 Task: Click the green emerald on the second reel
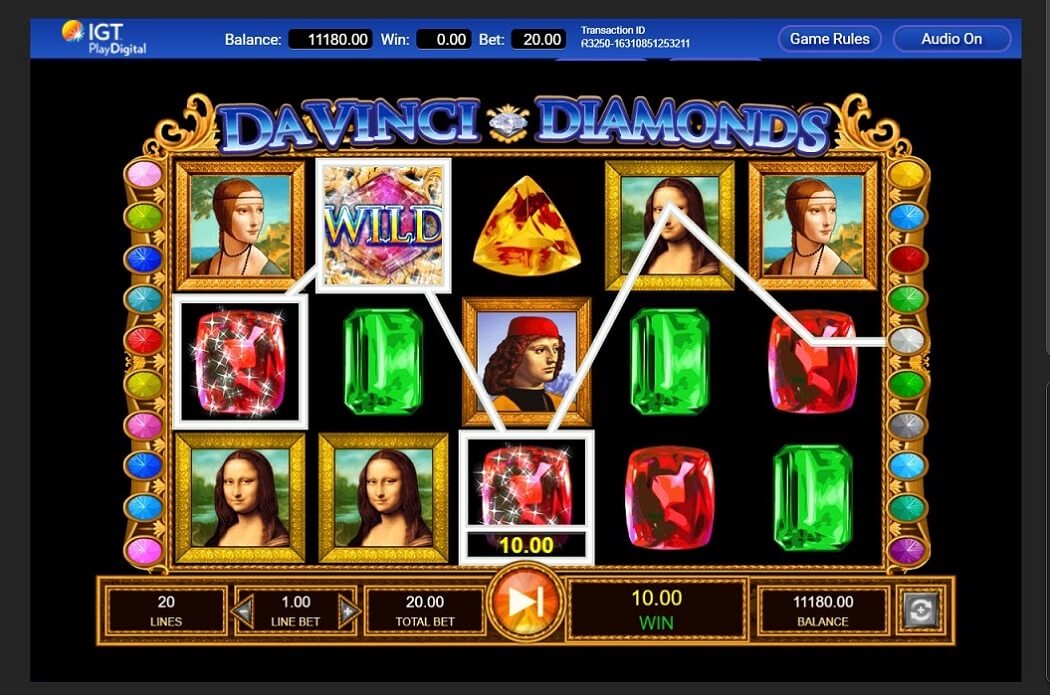[383, 362]
